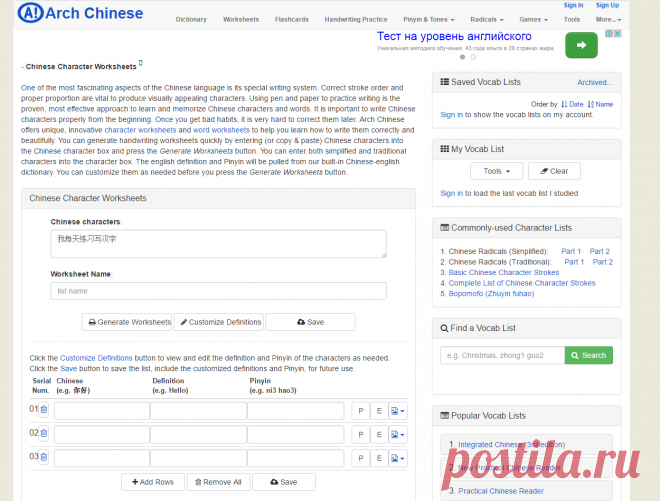Viewport: 660px width, 501px height.
Task: Click the E button in row 01
Action: (x=379, y=411)
